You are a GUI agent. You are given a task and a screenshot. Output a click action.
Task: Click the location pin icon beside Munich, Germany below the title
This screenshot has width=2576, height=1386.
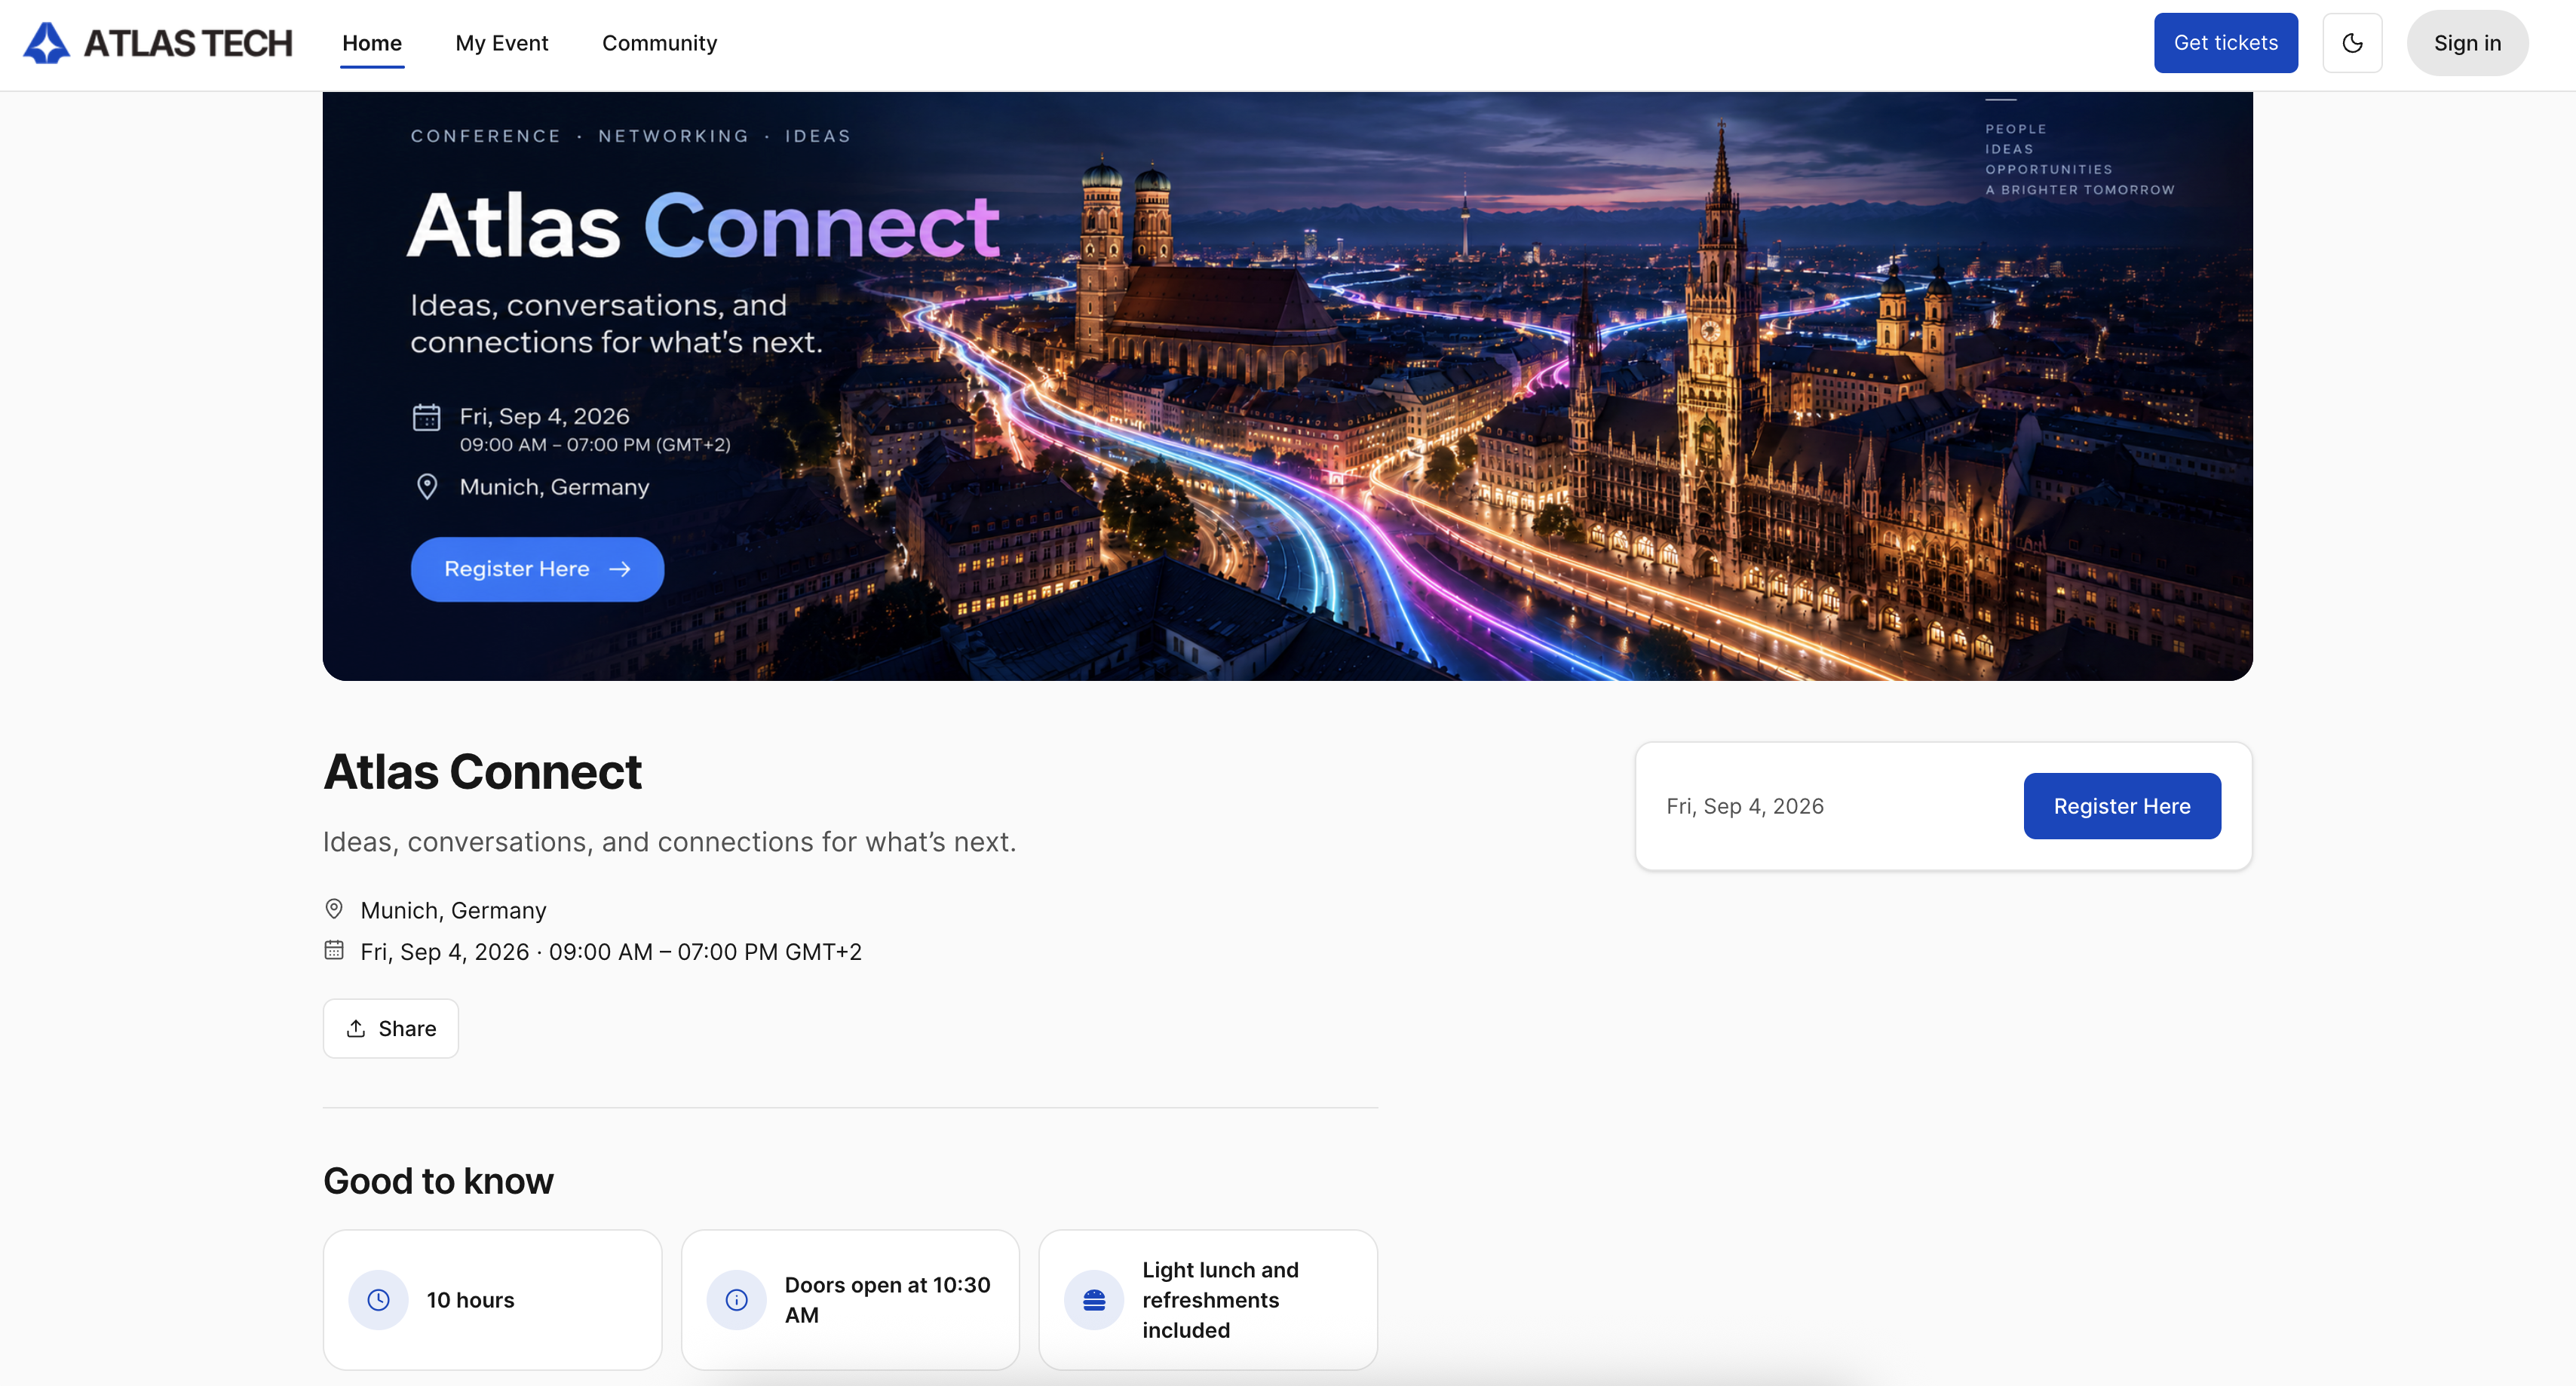pos(334,909)
